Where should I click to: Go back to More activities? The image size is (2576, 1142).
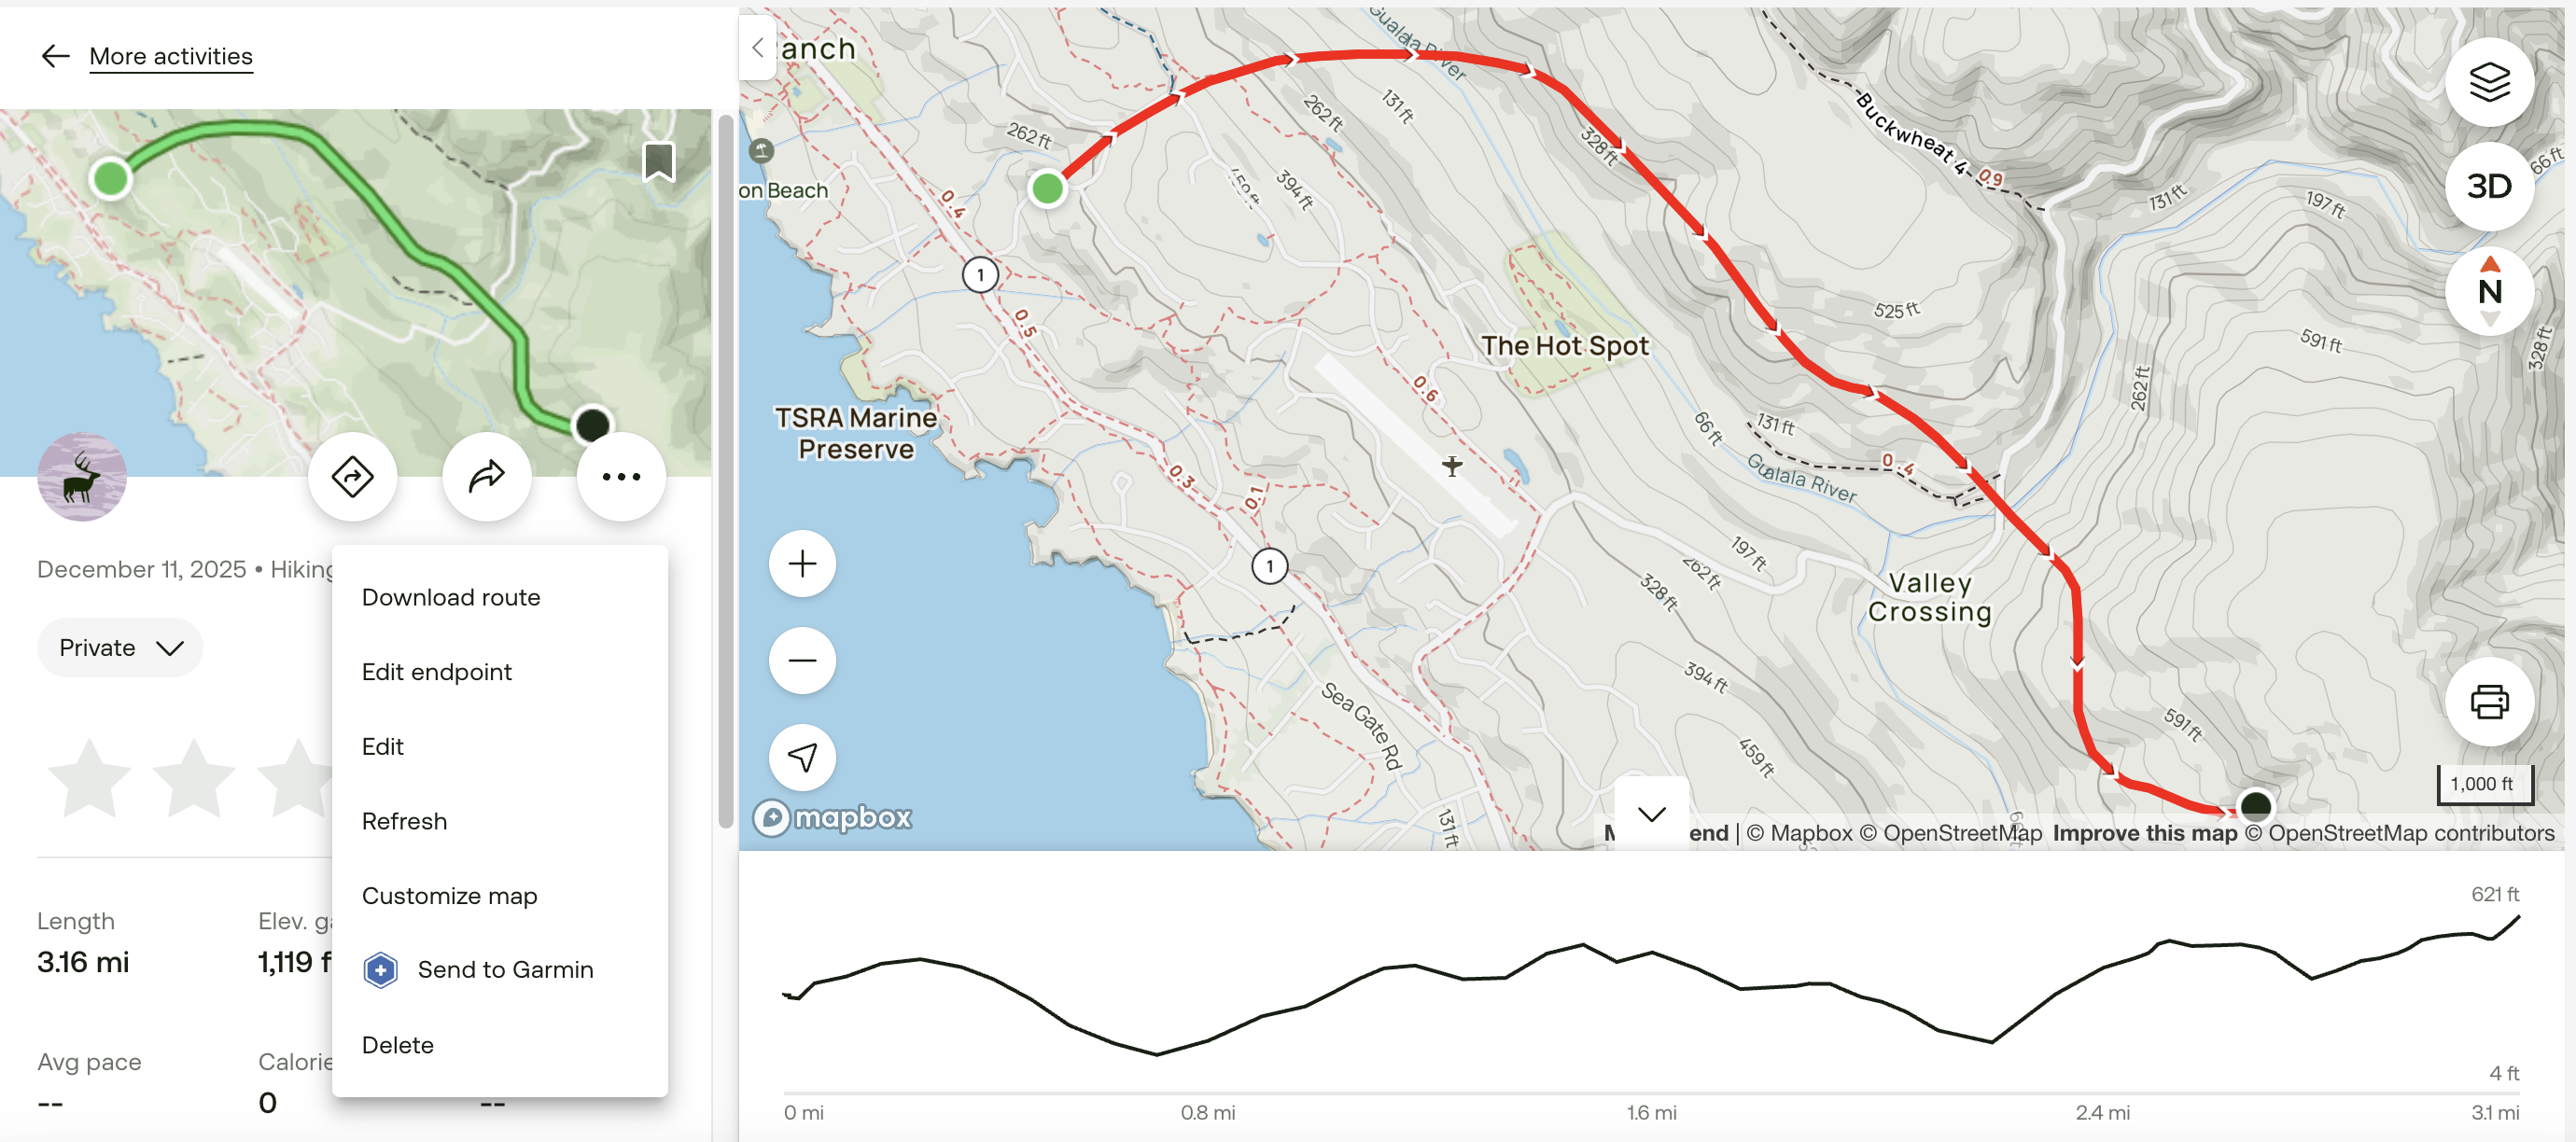tap(170, 56)
